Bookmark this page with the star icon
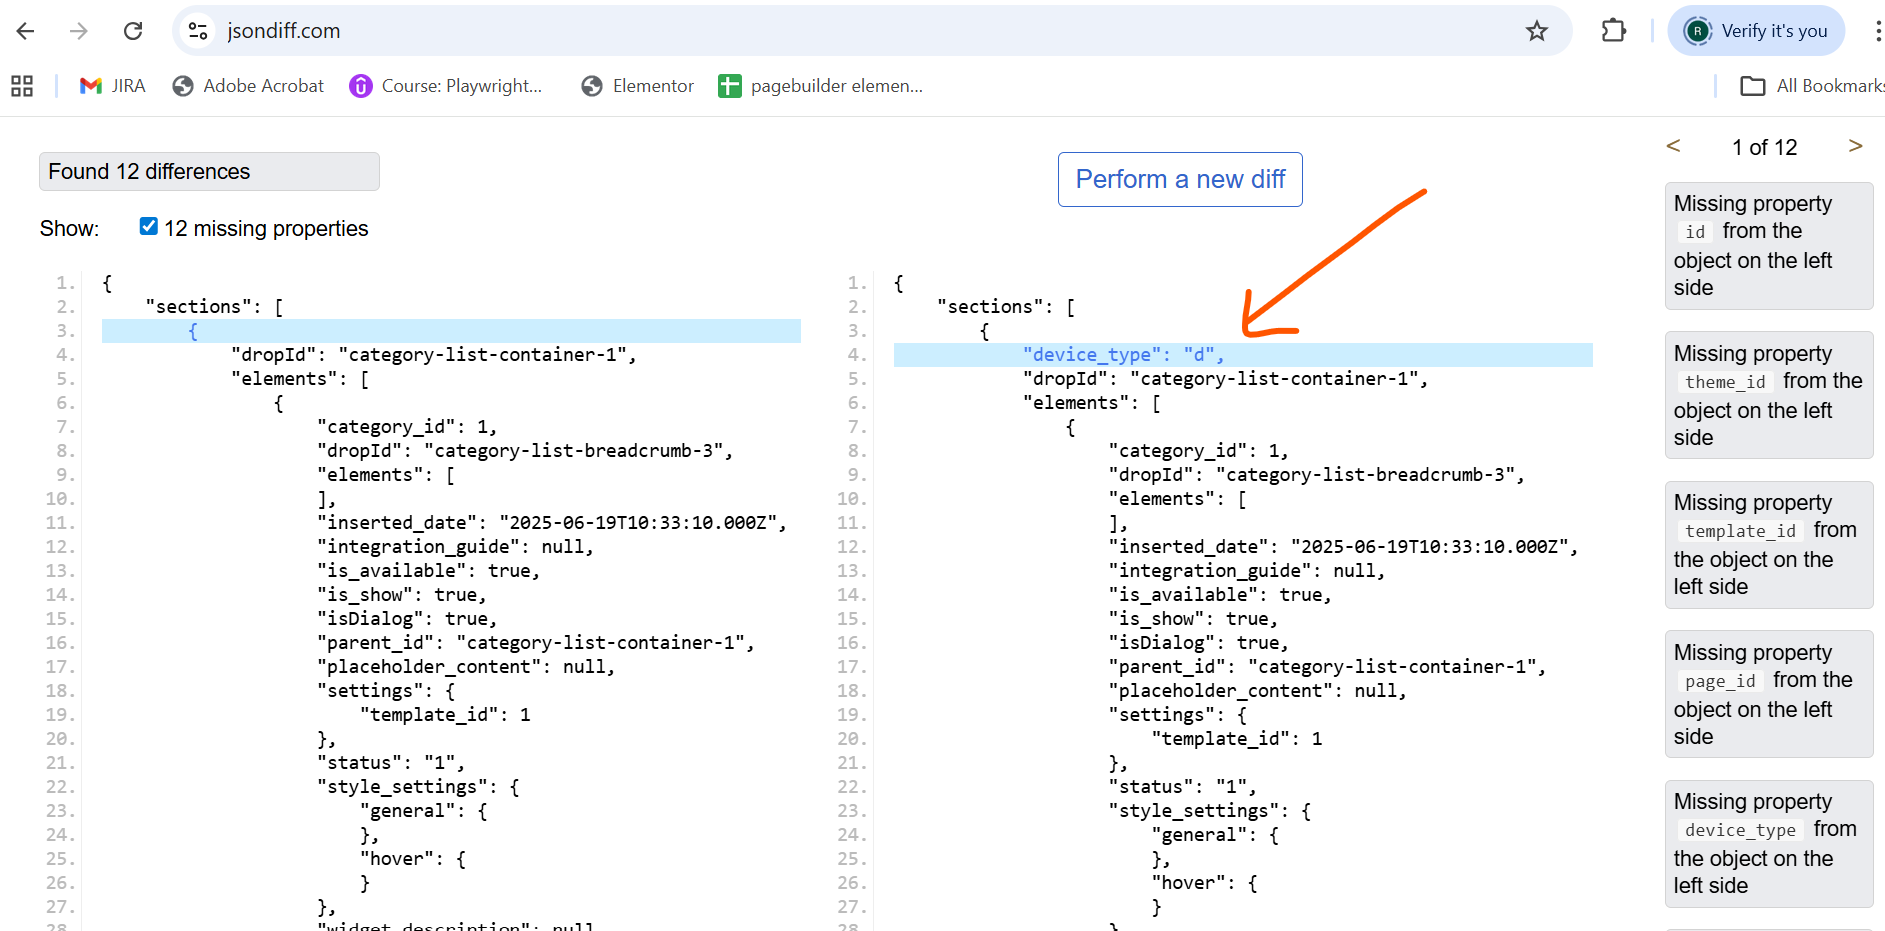Image resolution: width=1885 pixels, height=931 pixels. pyautogui.click(x=1537, y=31)
